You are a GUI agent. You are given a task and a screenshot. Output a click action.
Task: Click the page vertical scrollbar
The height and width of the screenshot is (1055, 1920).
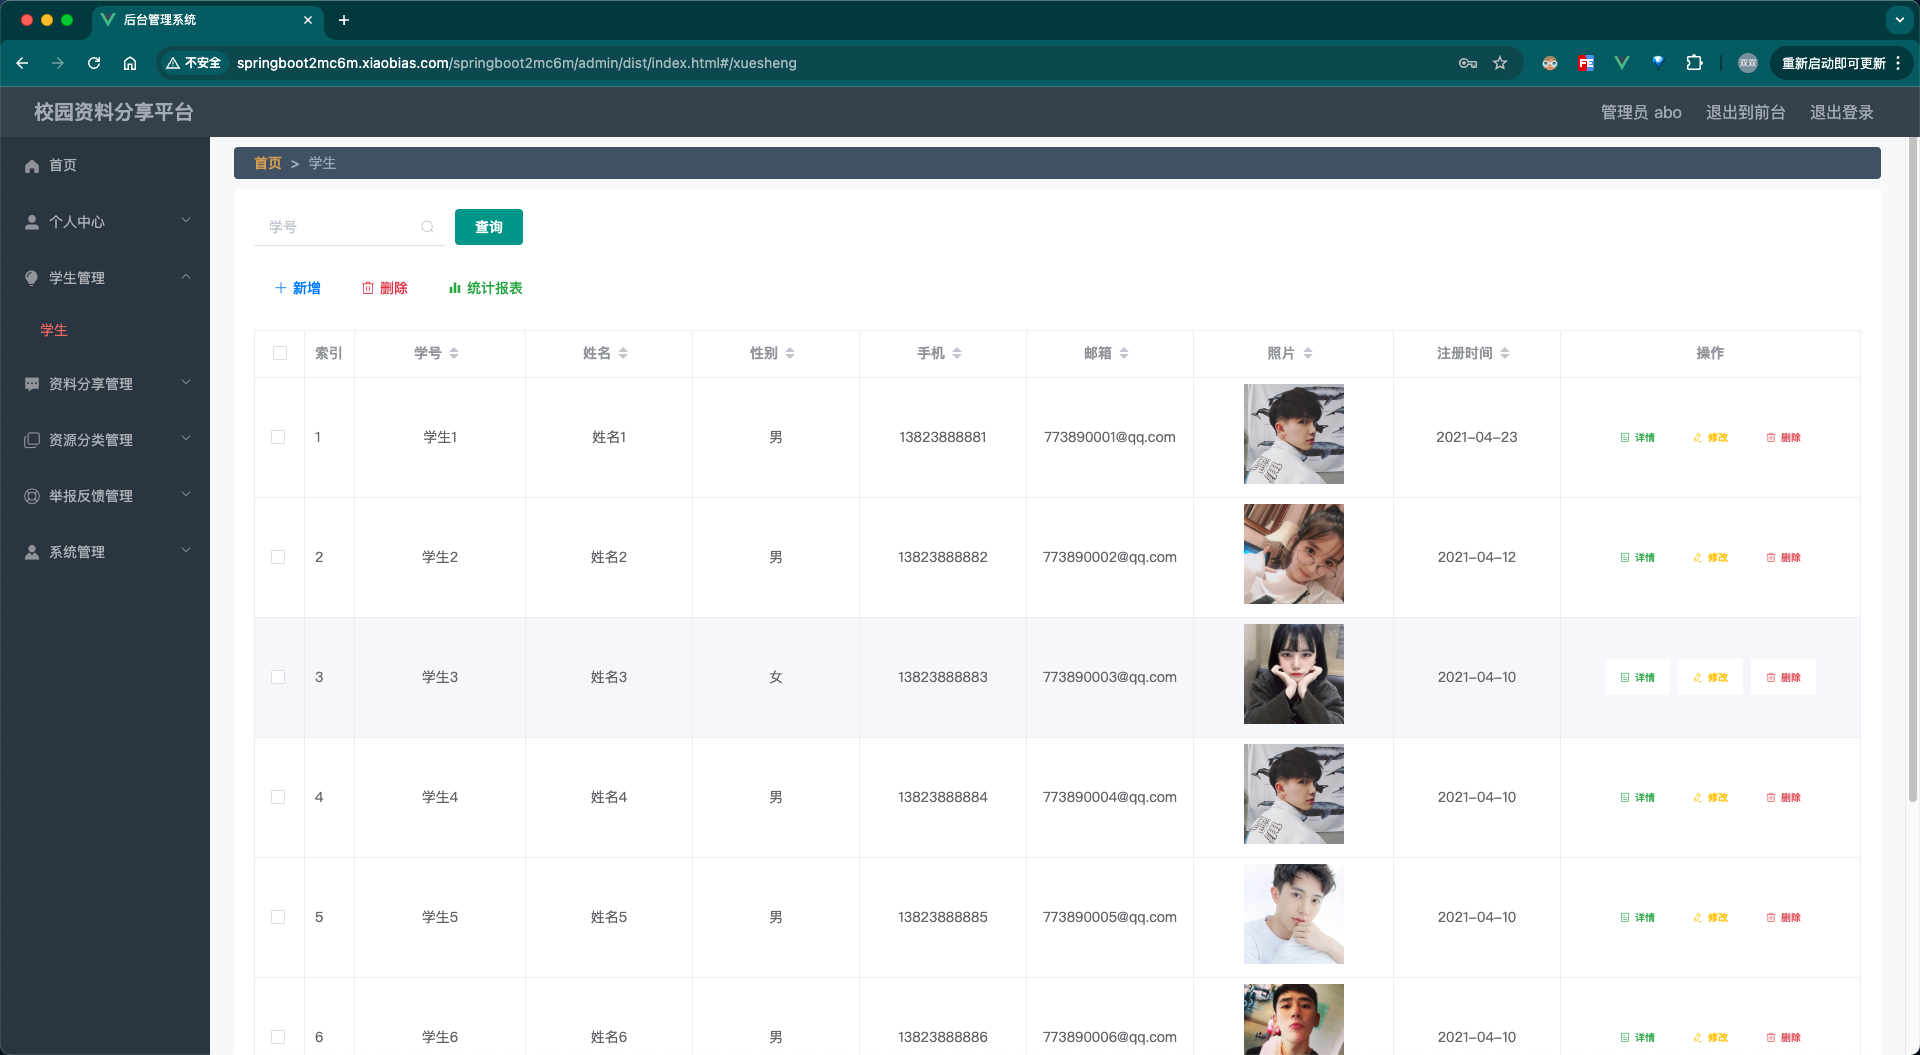click(1912, 470)
